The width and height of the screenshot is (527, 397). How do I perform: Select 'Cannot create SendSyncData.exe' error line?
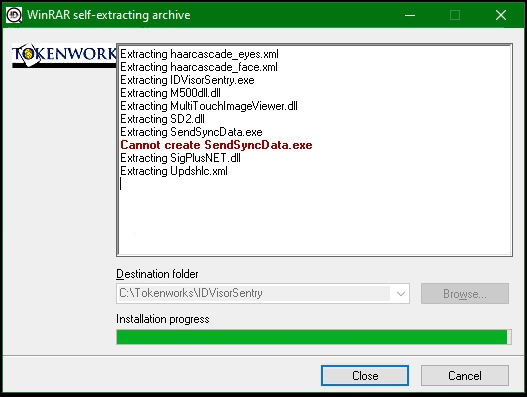[216, 145]
